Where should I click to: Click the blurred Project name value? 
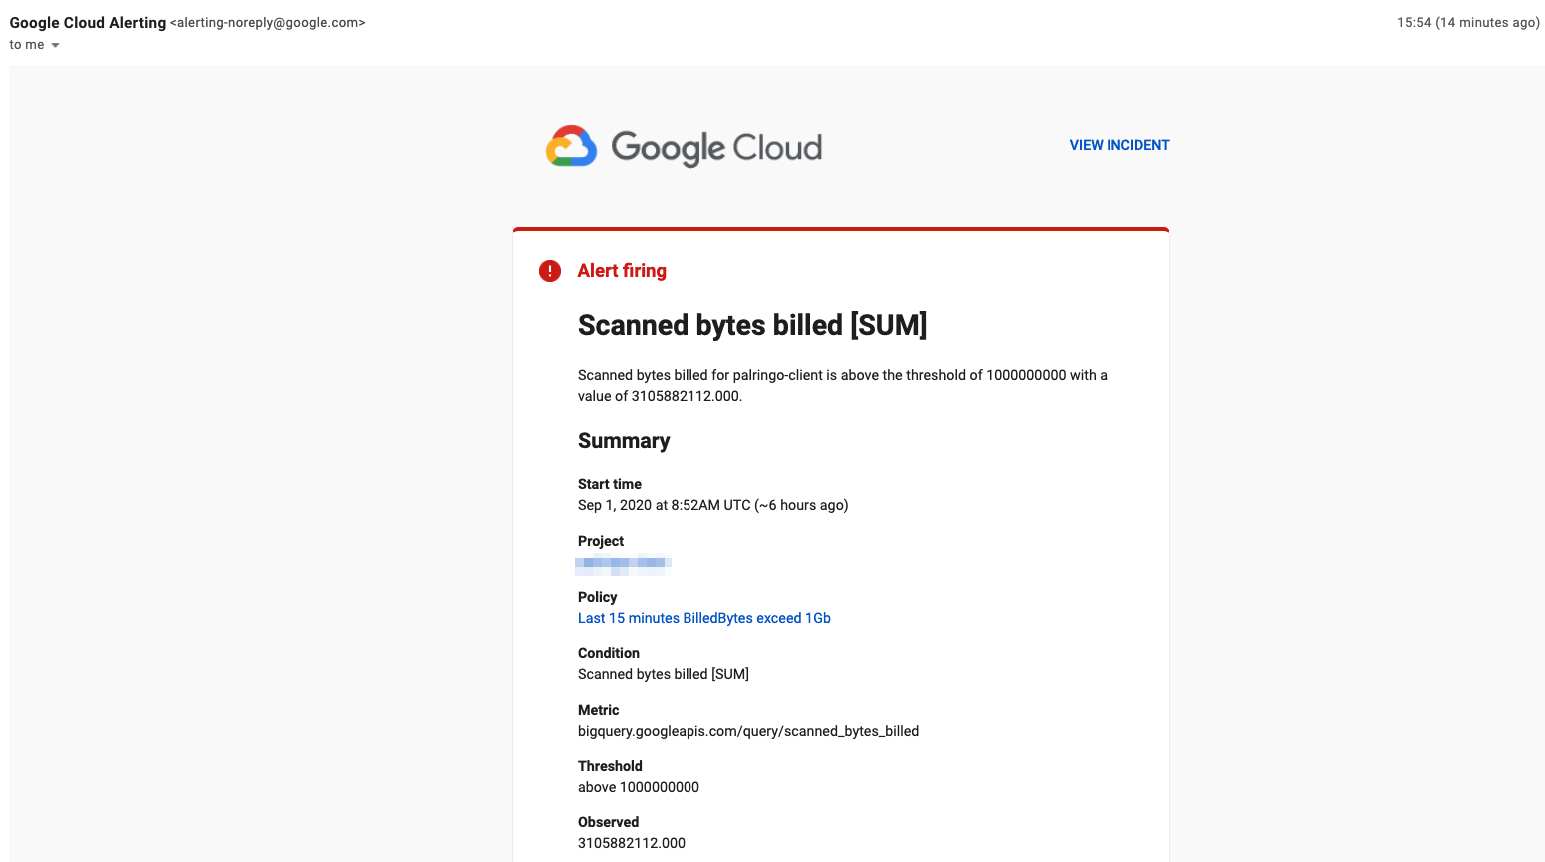point(623,564)
